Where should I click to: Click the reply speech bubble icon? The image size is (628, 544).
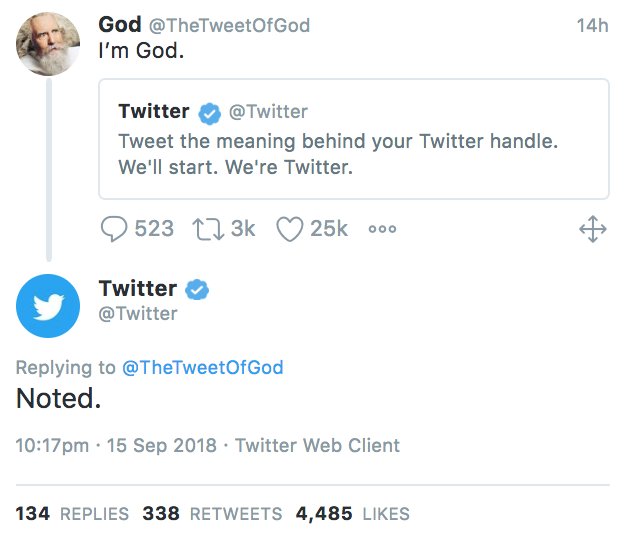tap(114, 229)
